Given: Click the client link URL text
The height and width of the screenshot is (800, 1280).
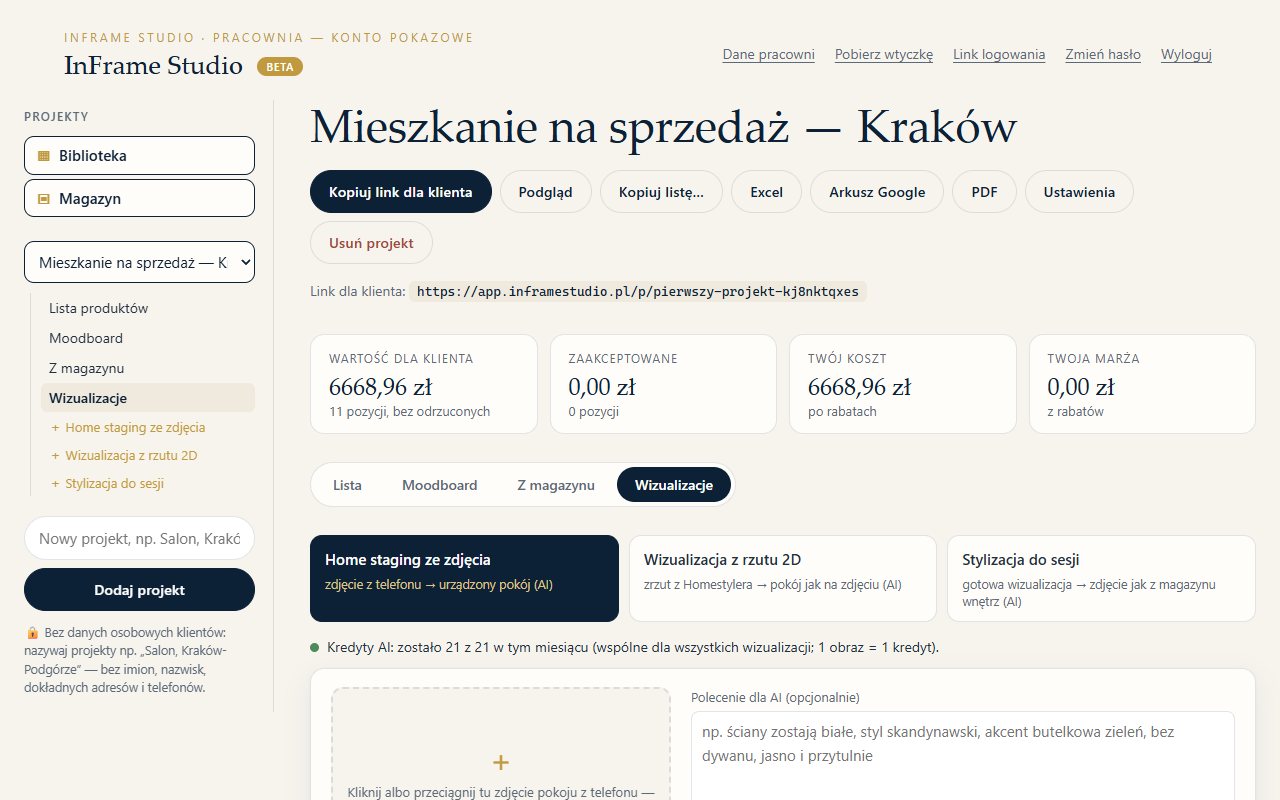Looking at the screenshot, I should 638,292.
